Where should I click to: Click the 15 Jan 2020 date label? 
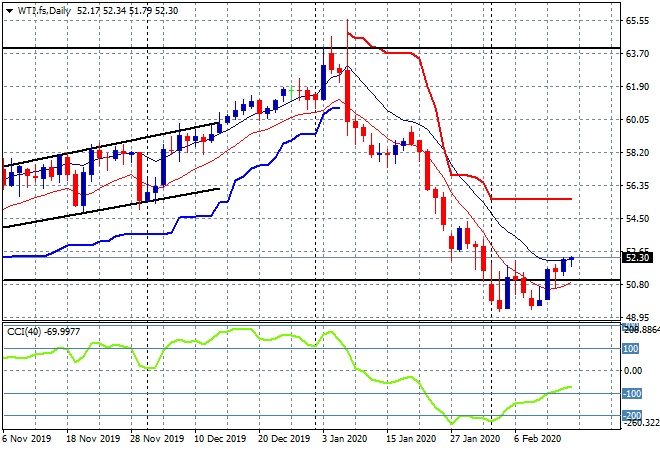411,439
